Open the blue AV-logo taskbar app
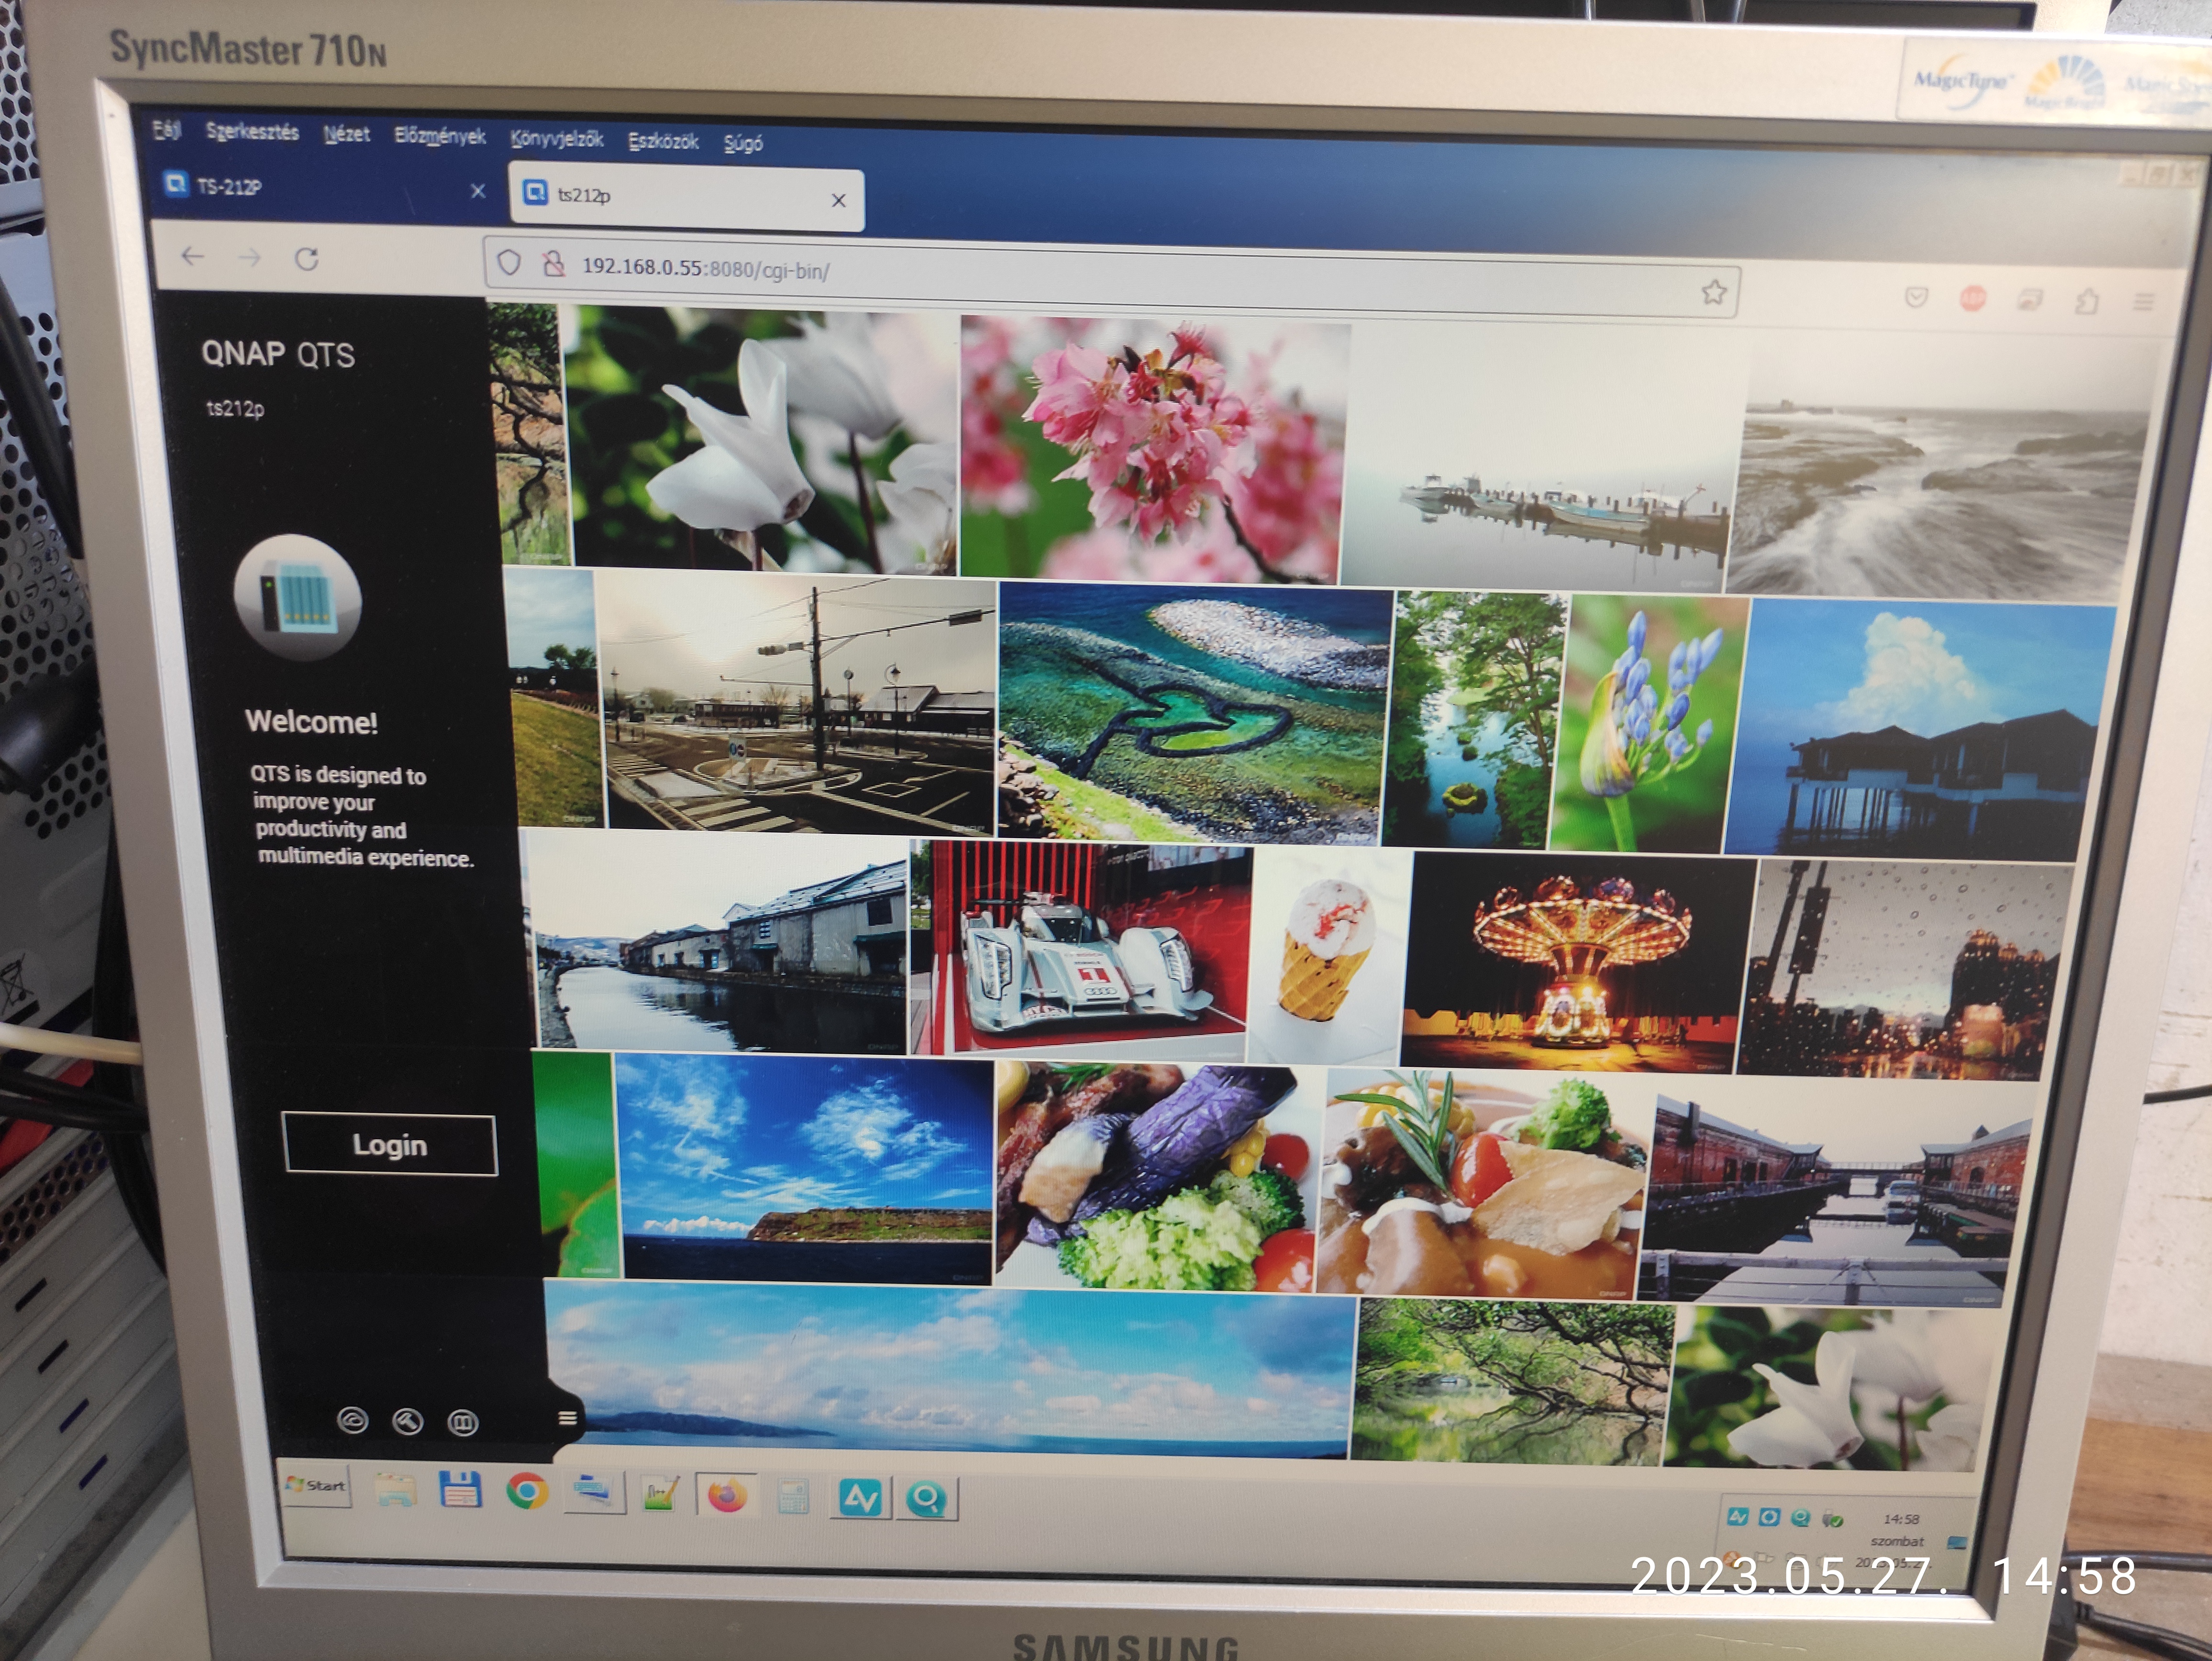 [x=860, y=1498]
